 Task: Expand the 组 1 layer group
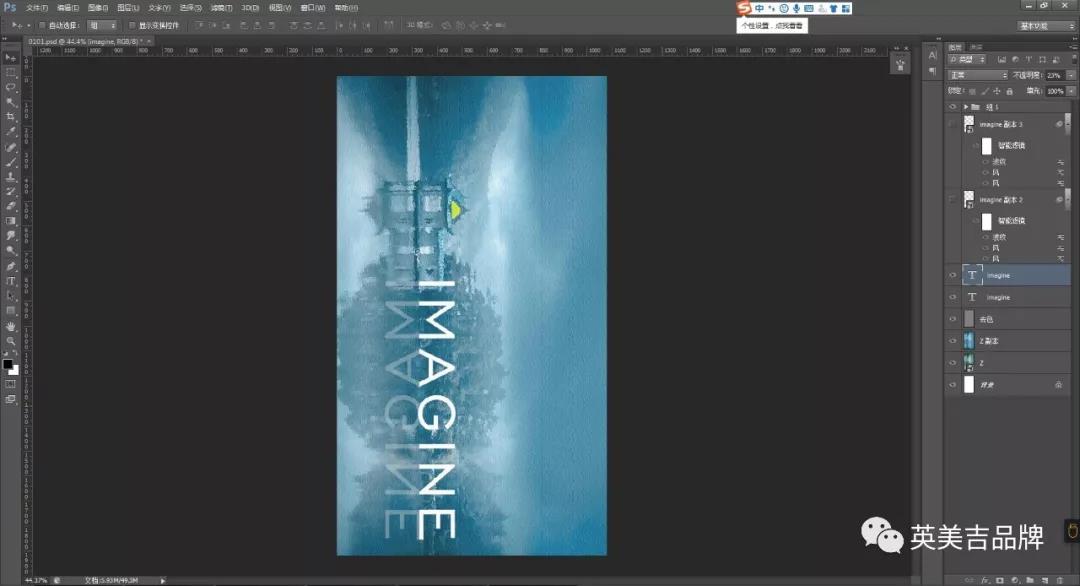(966, 107)
